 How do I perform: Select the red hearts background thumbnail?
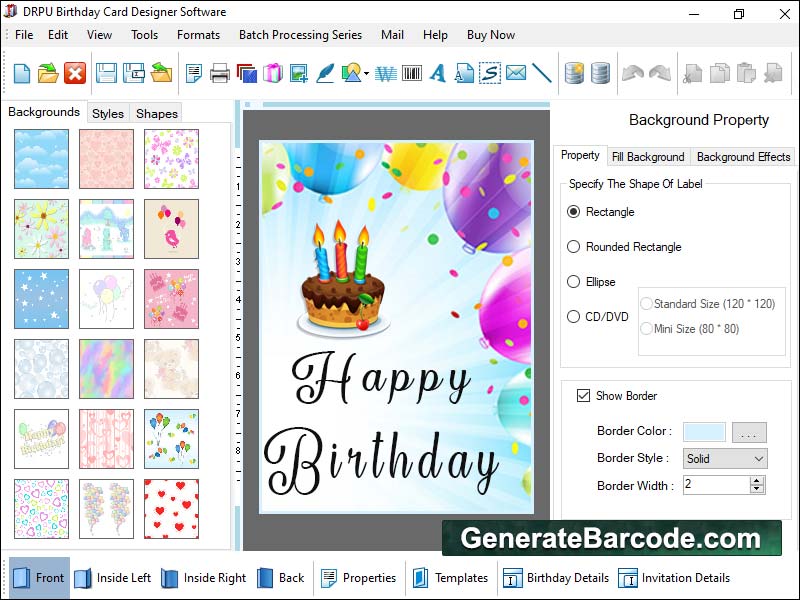(171, 509)
